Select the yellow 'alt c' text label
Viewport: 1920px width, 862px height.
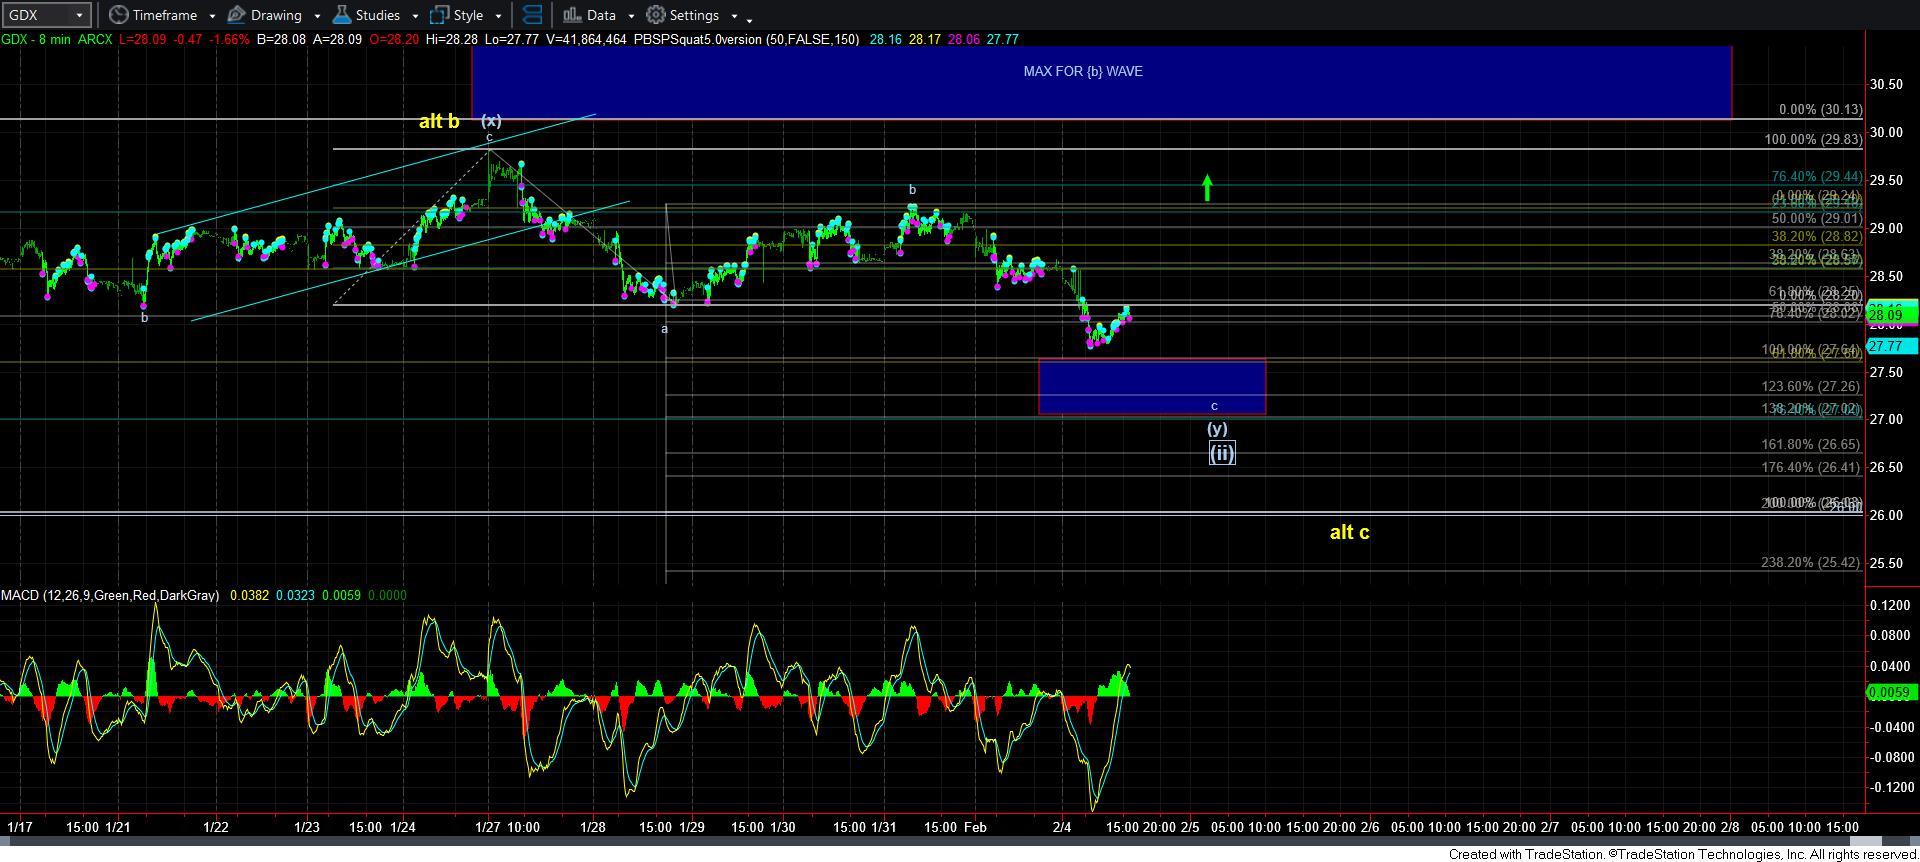click(1349, 532)
